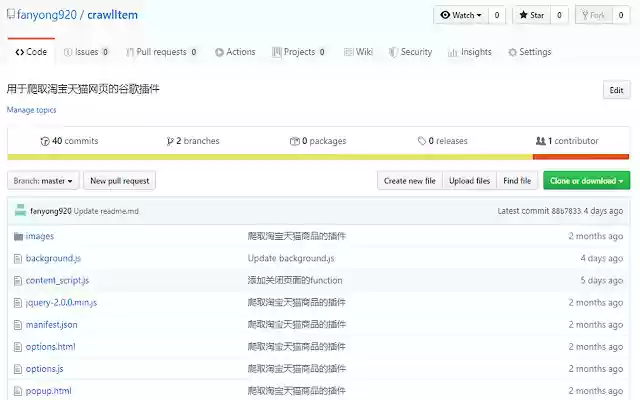Click the New pull request button
The image size is (640, 400).
point(120,181)
